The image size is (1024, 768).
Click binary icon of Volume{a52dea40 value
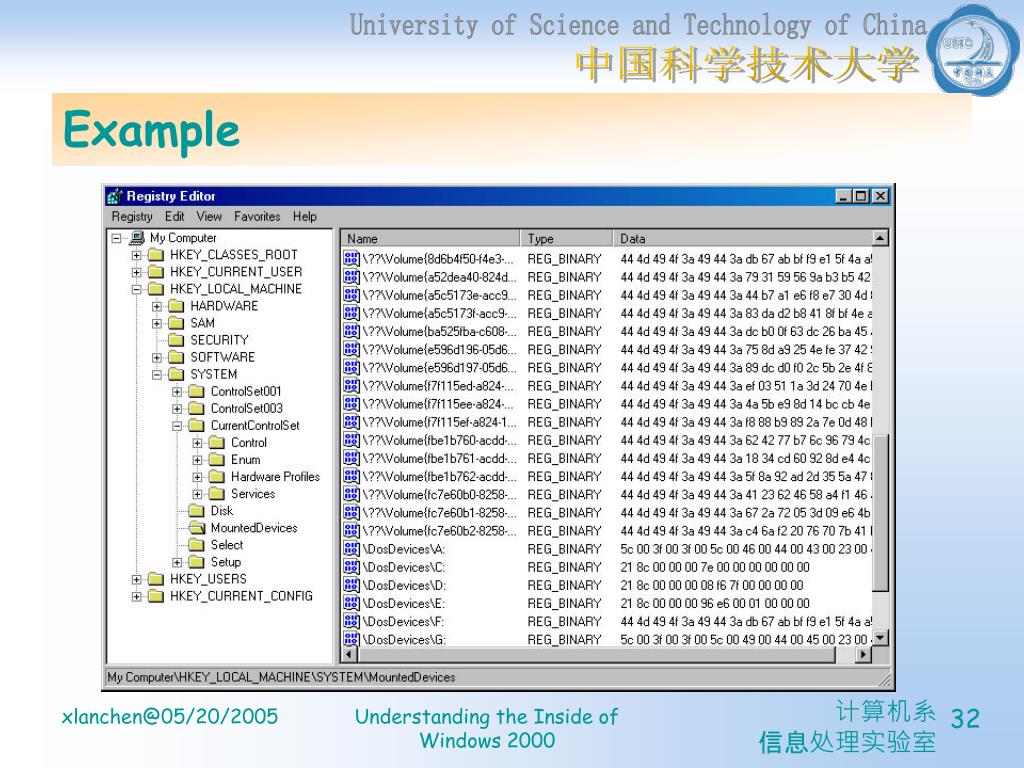point(351,277)
